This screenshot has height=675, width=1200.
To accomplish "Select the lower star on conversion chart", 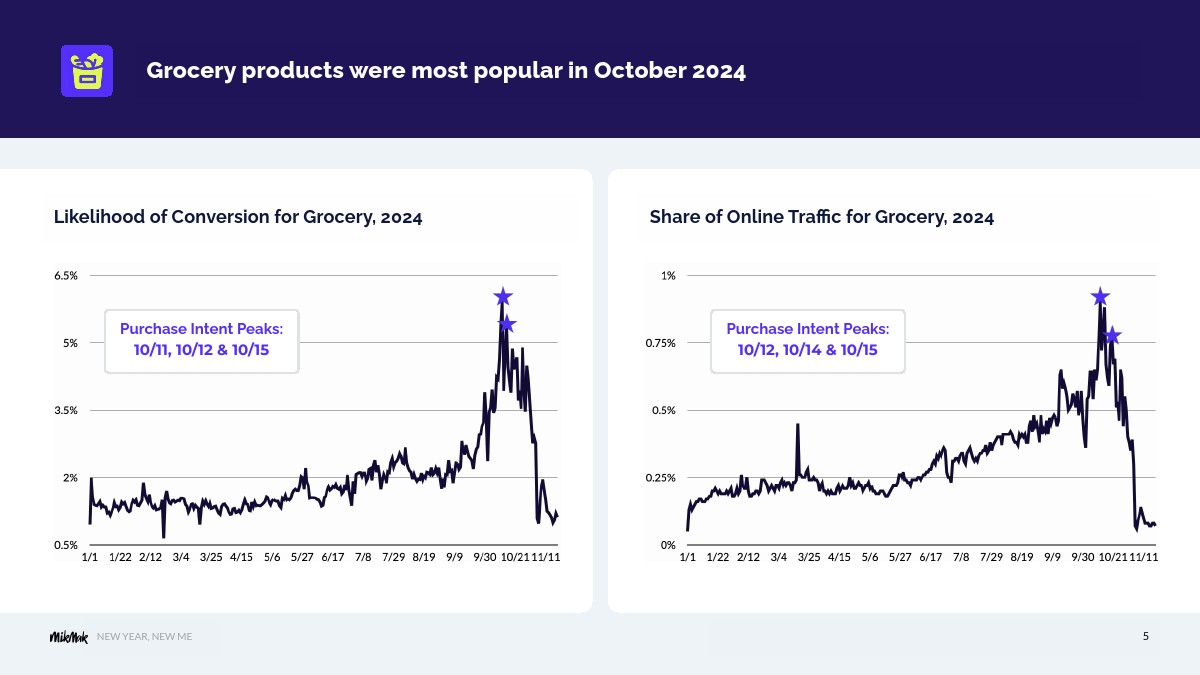I will tap(507, 323).
